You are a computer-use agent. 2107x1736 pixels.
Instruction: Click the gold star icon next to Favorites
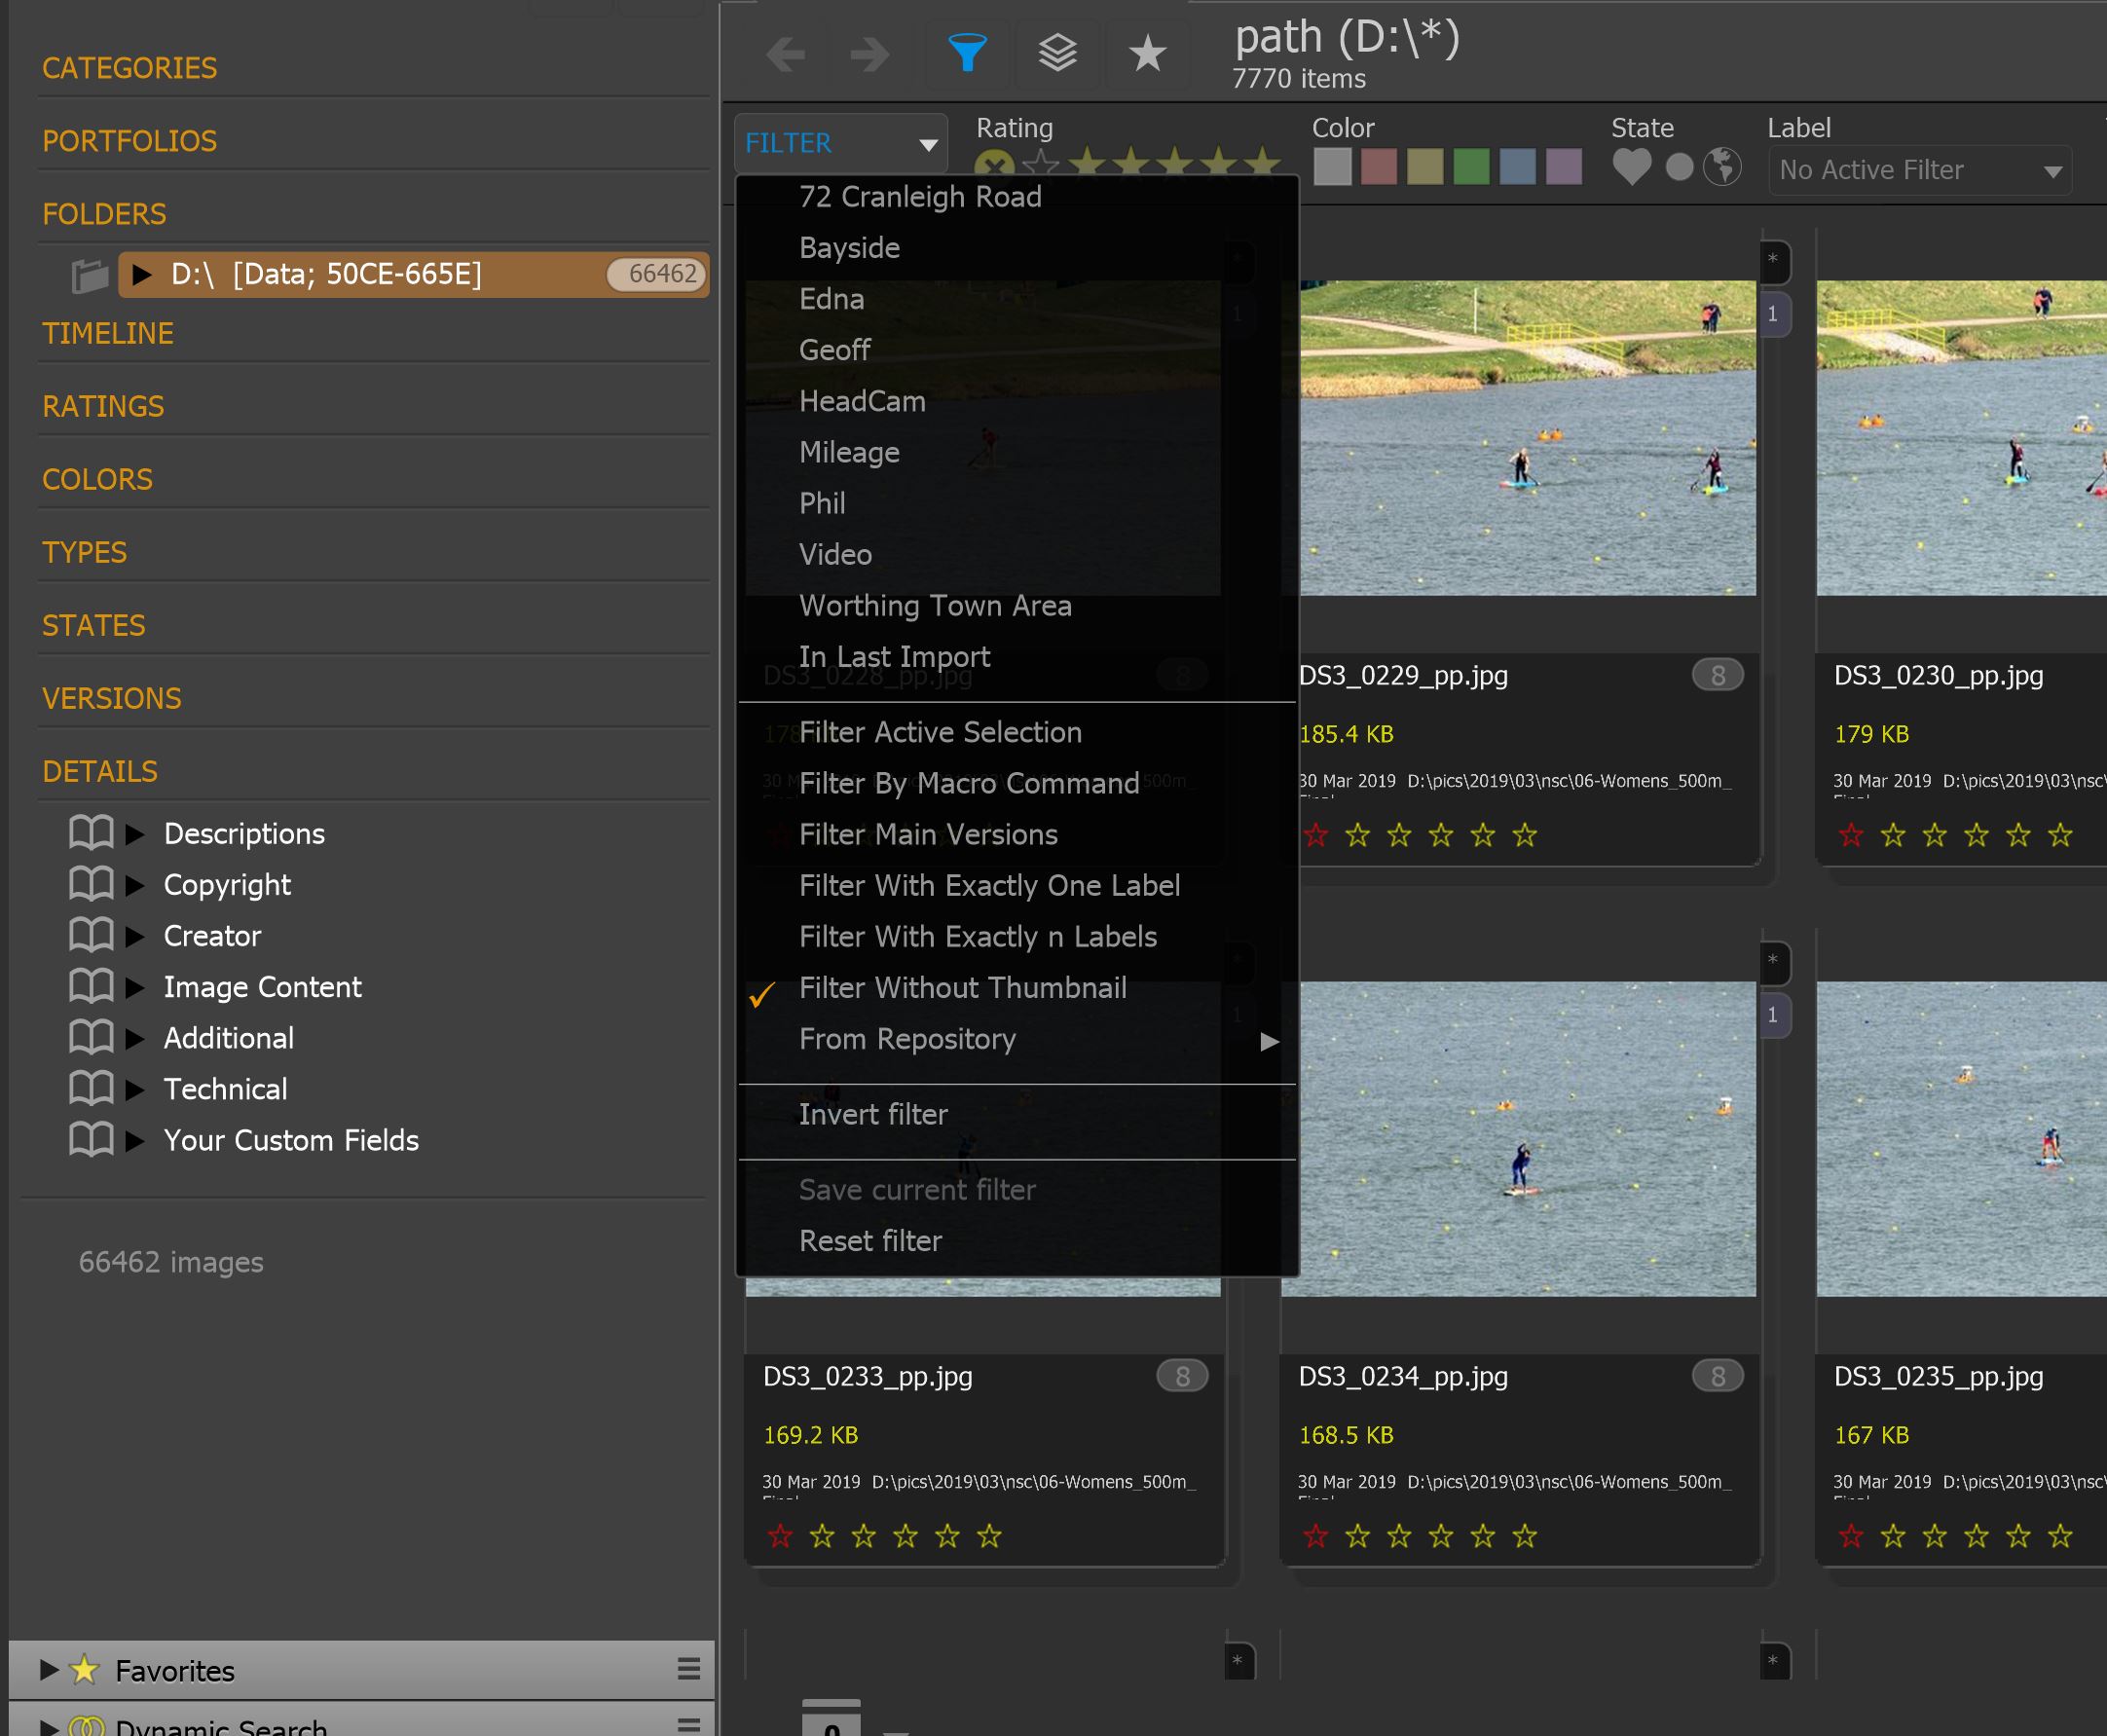(85, 1669)
